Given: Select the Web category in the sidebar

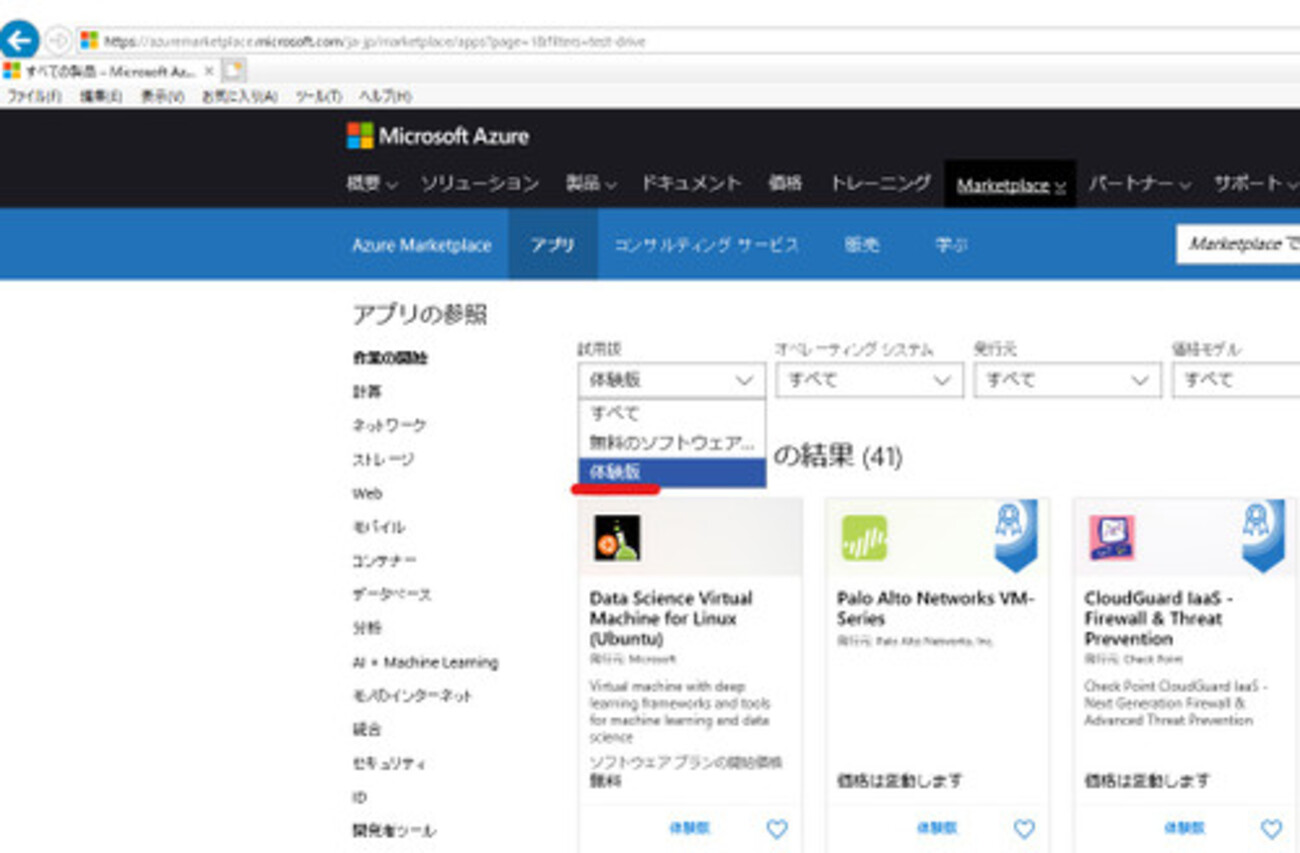Looking at the screenshot, I should click(x=367, y=493).
